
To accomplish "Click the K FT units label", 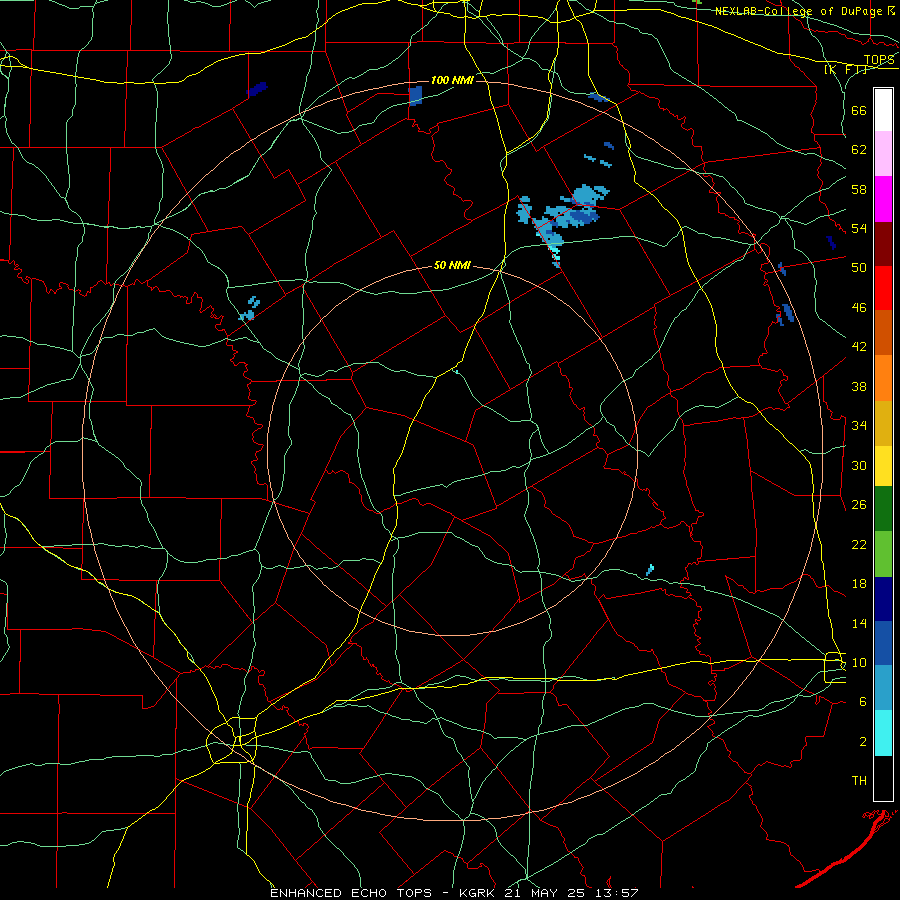I will [845, 69].
